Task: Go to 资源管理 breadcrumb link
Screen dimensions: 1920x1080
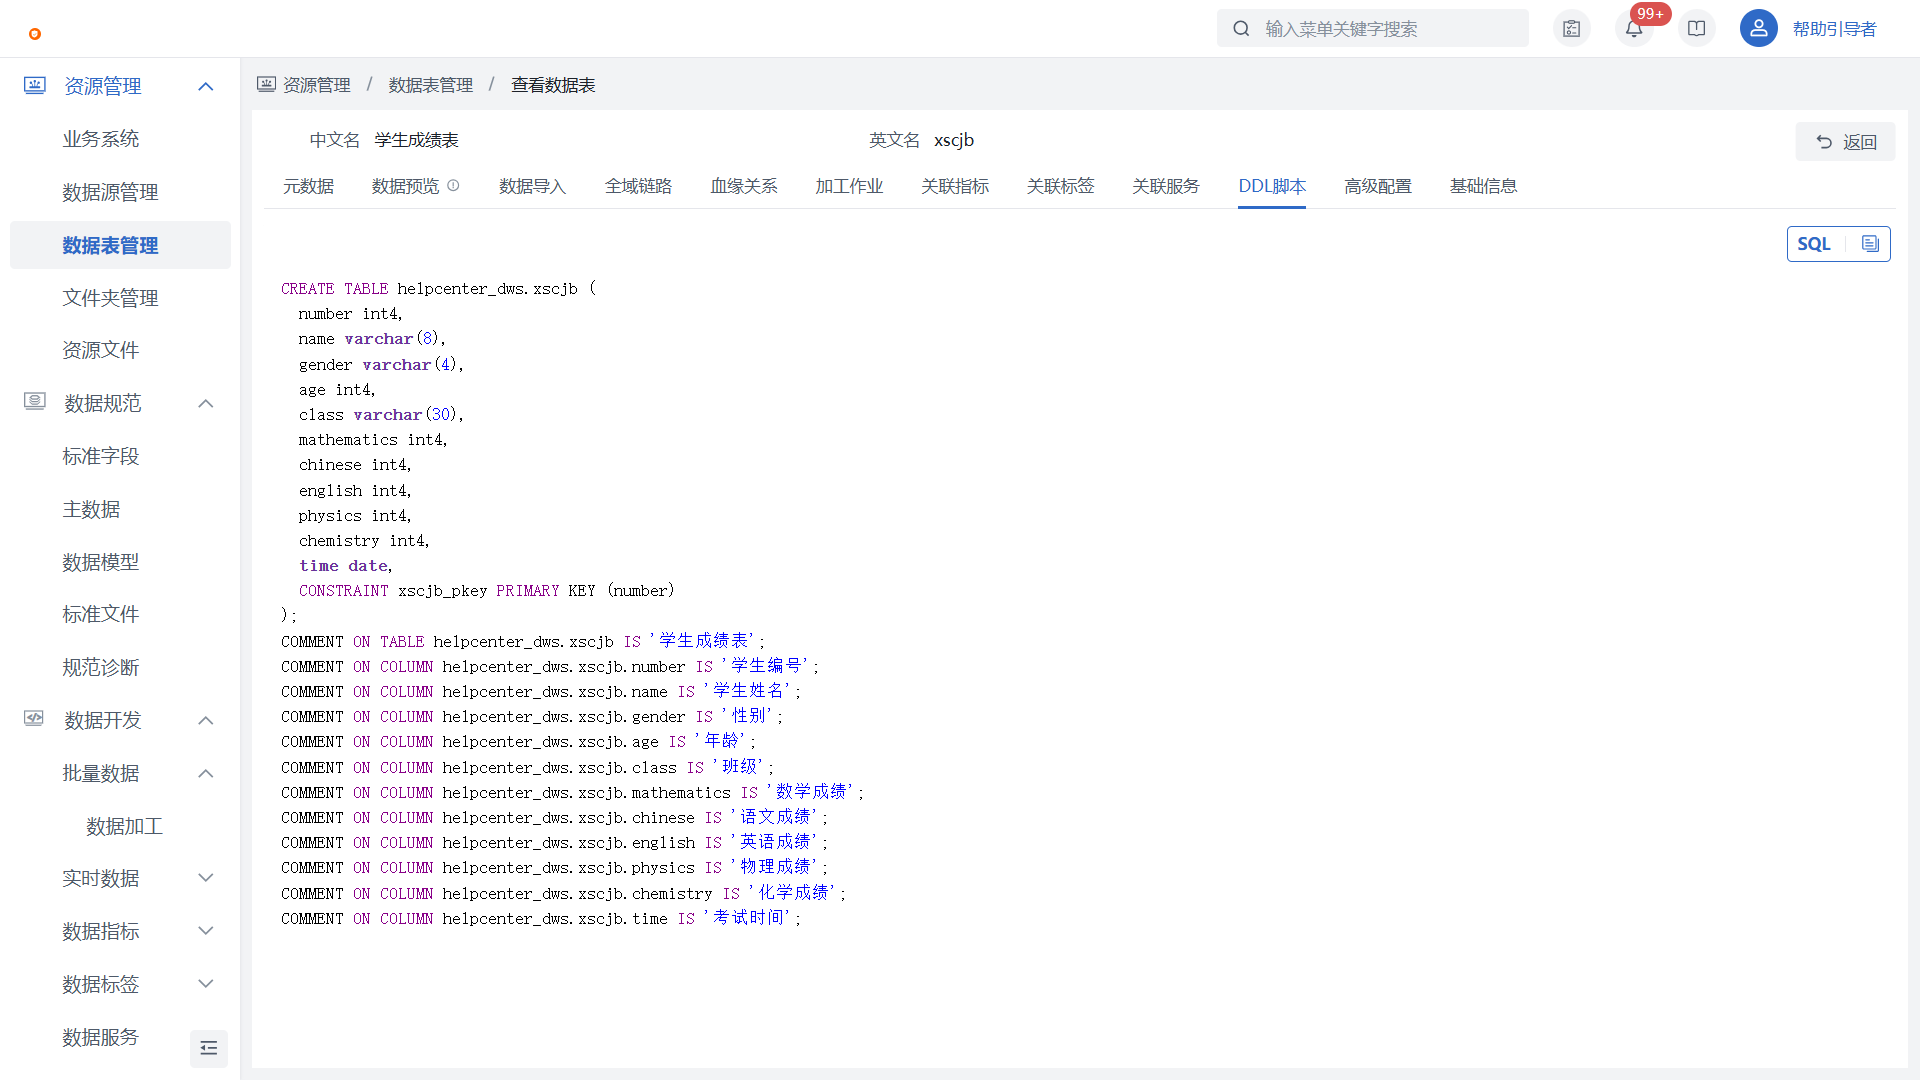Action: pyautogui.click(x=317, y=85)
